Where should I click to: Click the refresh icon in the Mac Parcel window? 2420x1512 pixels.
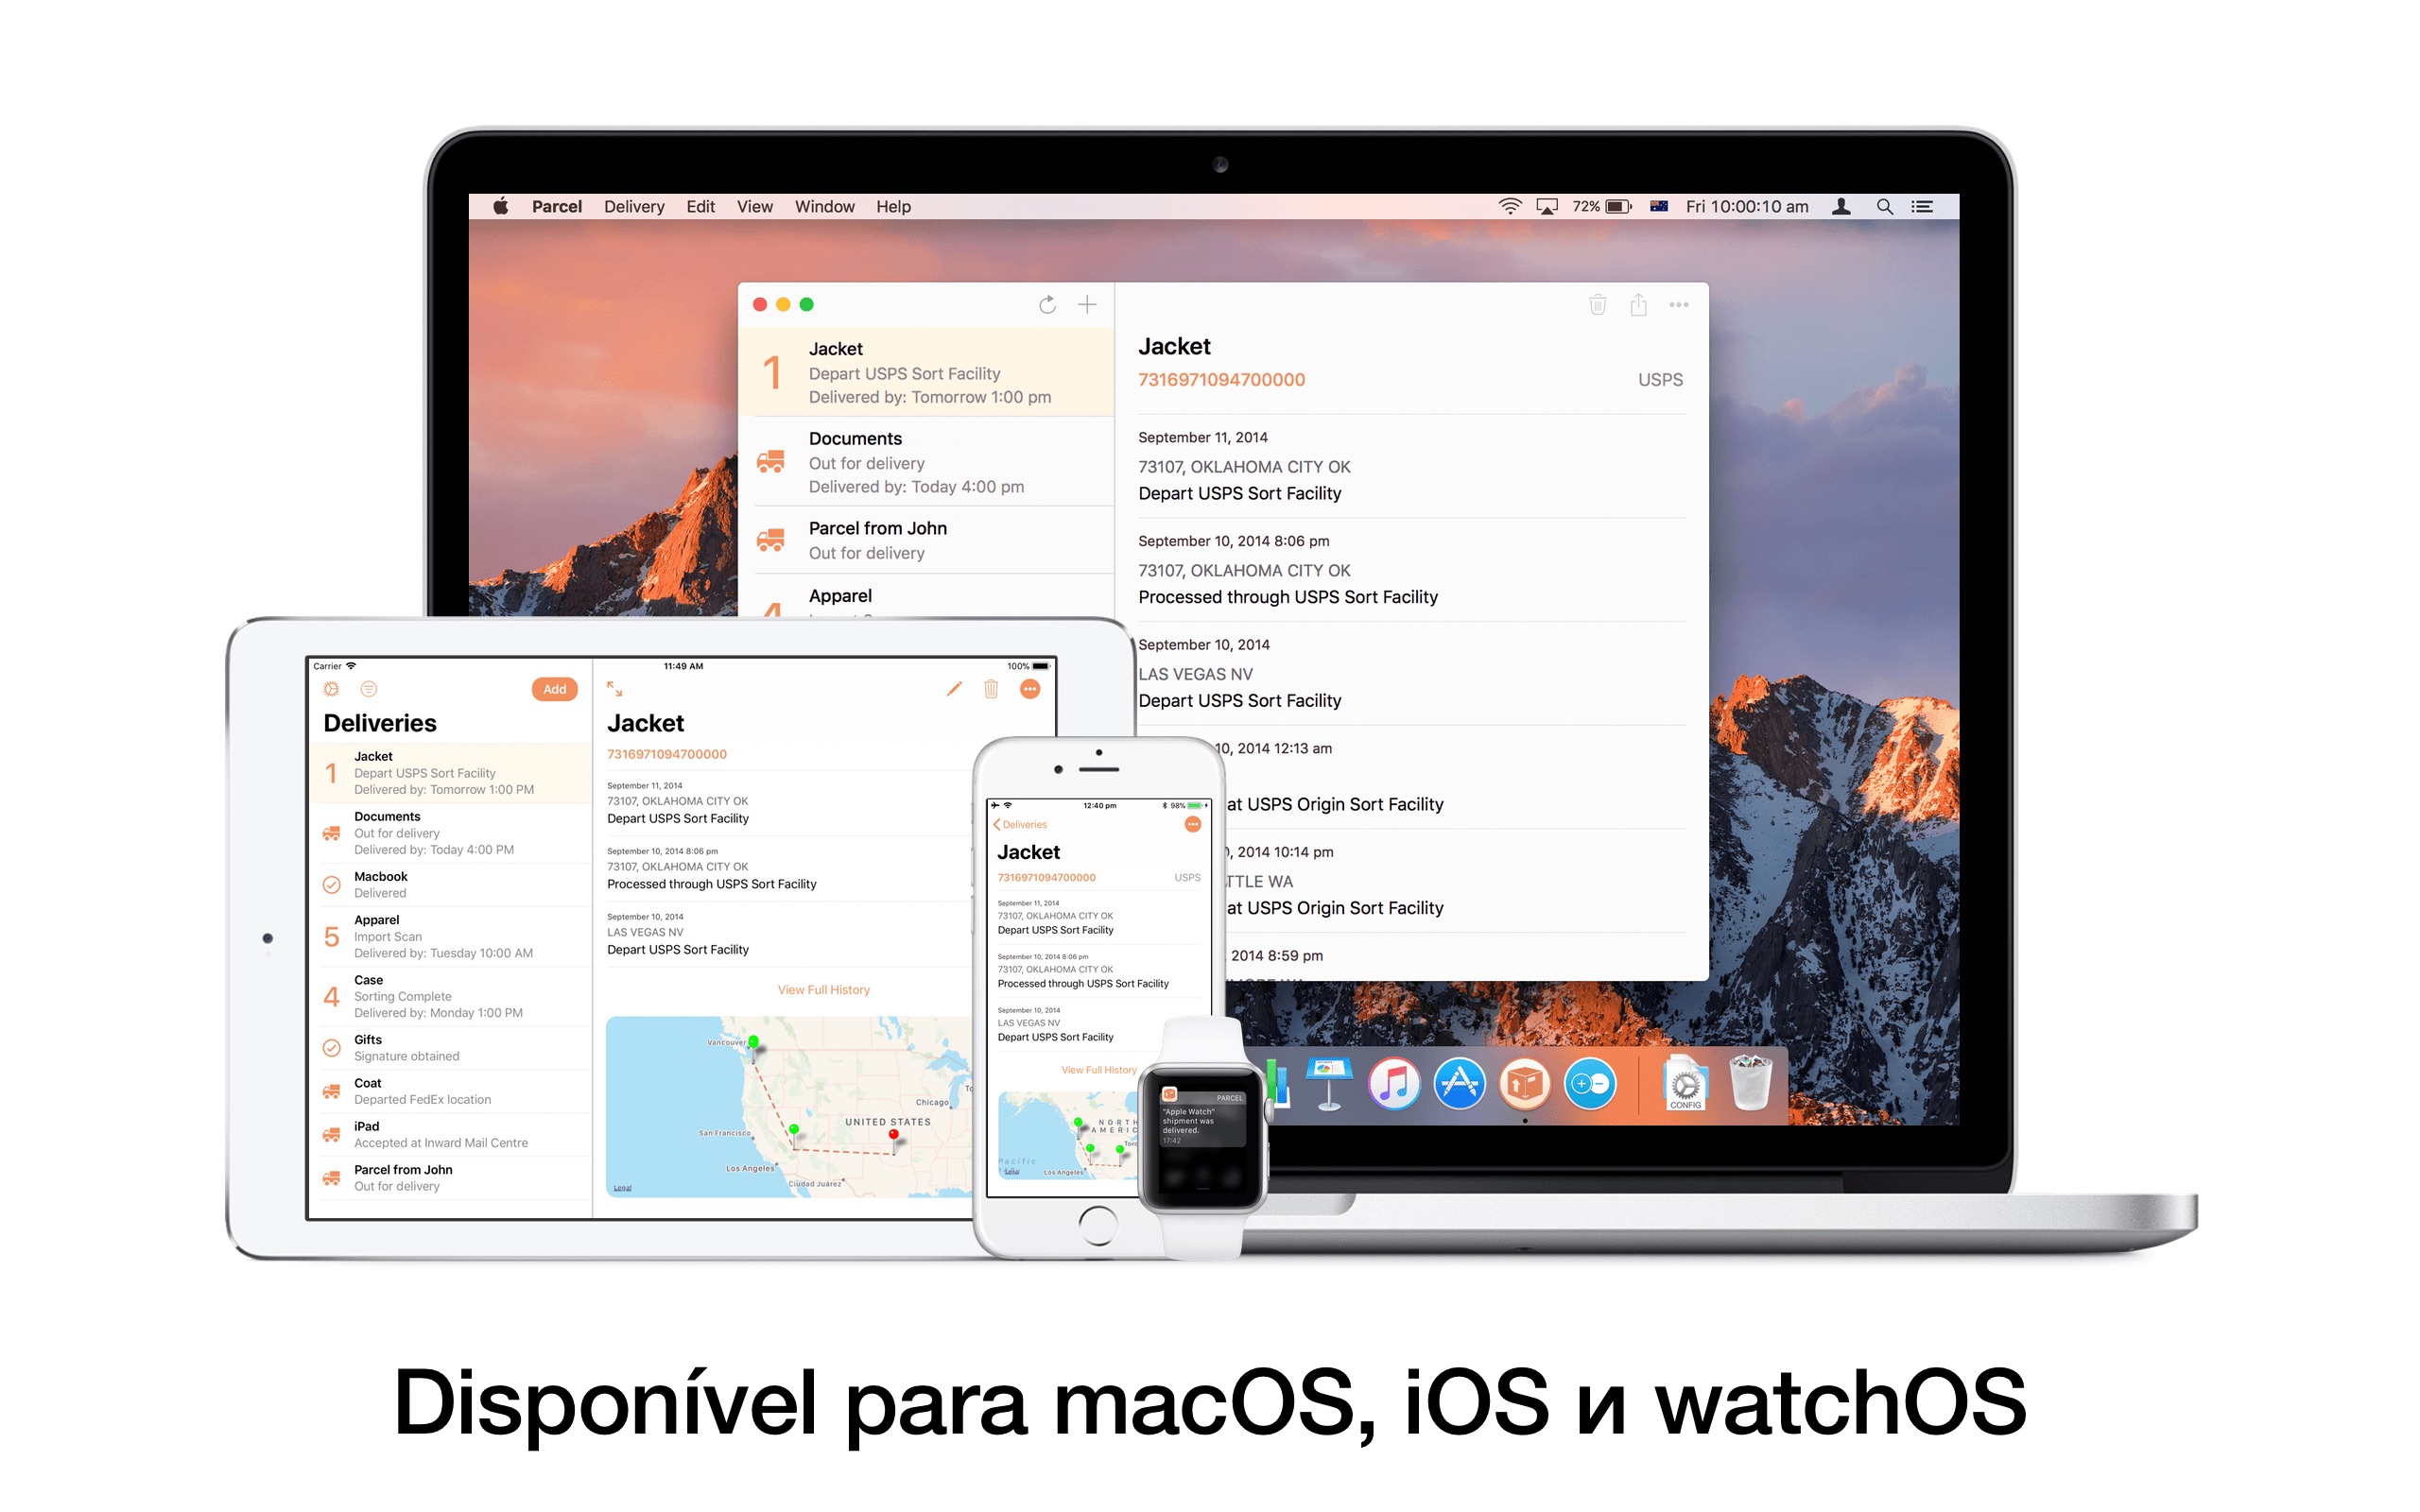(x=1047, y=305)
